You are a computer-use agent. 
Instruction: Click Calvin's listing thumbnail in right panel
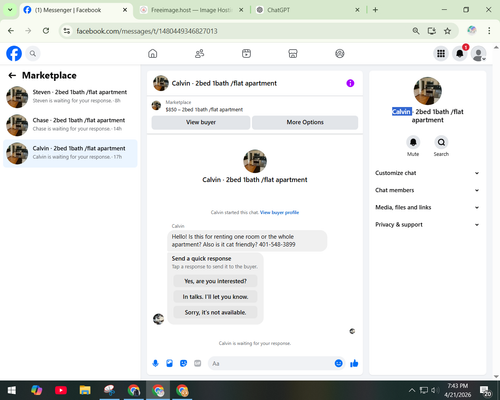point(428,91)
